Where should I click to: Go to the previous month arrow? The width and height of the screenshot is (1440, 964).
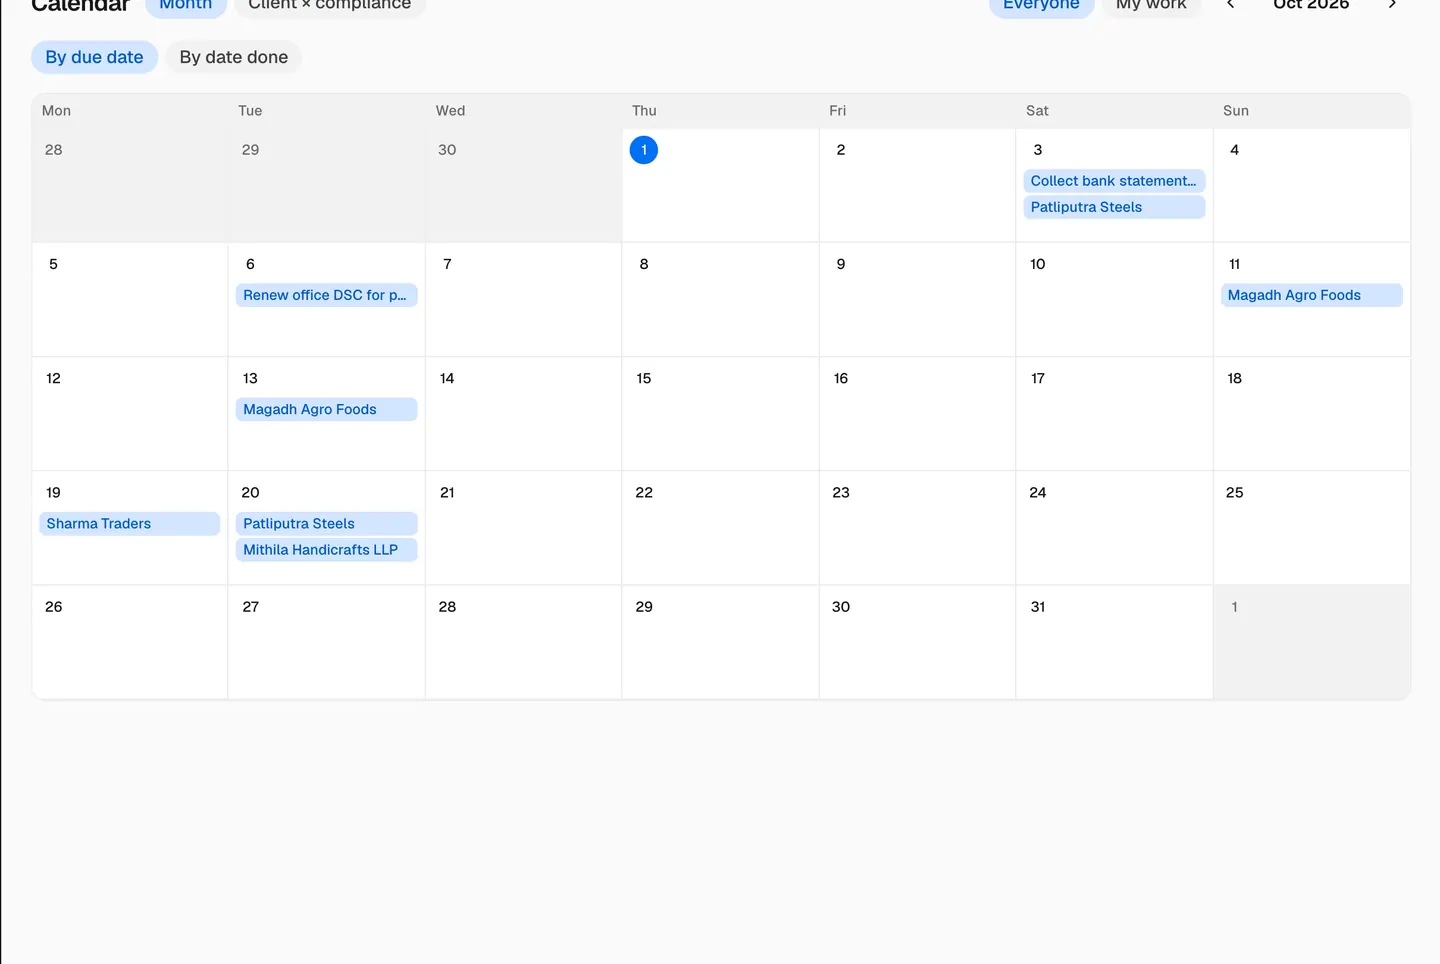[x=1231, y=4]
